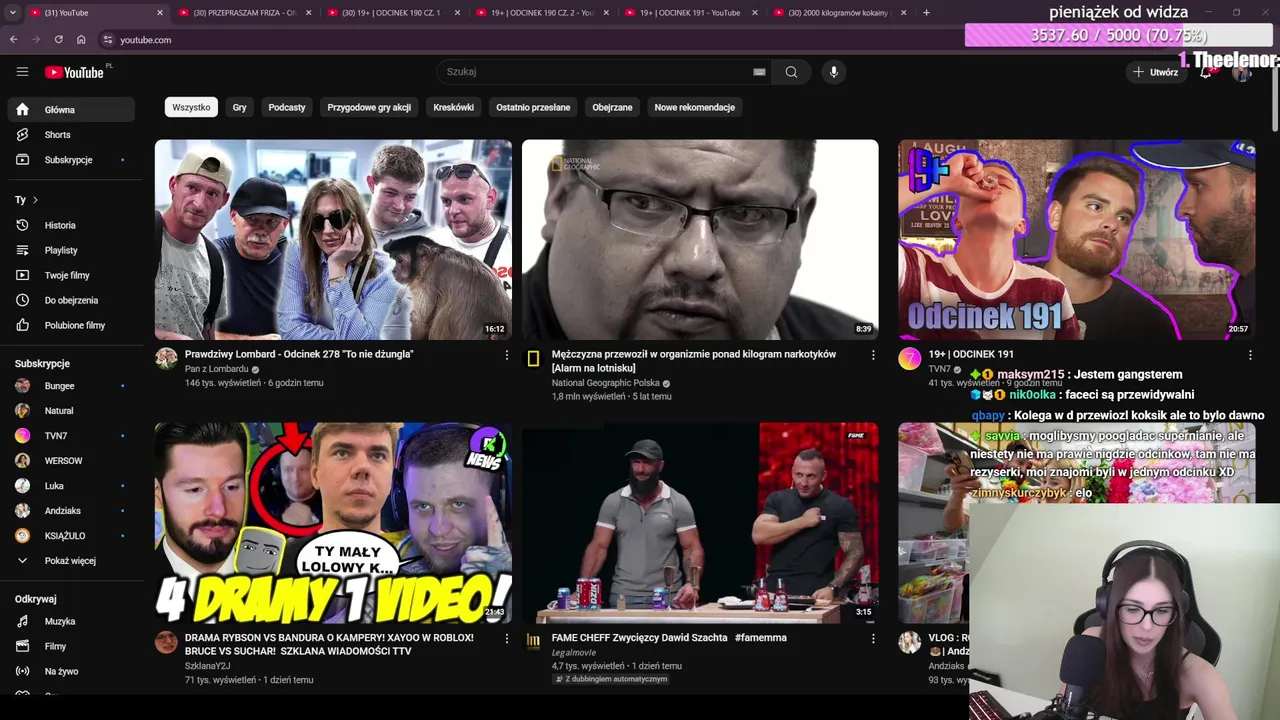This screenshot has width=1280, height=720.
Task: Open Filmy under Odkrywaj
Action: click(71, 646)
